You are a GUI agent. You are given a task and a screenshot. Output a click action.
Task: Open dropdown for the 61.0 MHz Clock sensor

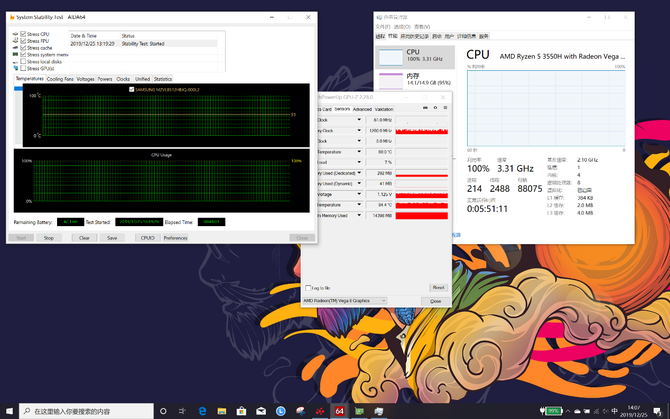tap(359, 120)
